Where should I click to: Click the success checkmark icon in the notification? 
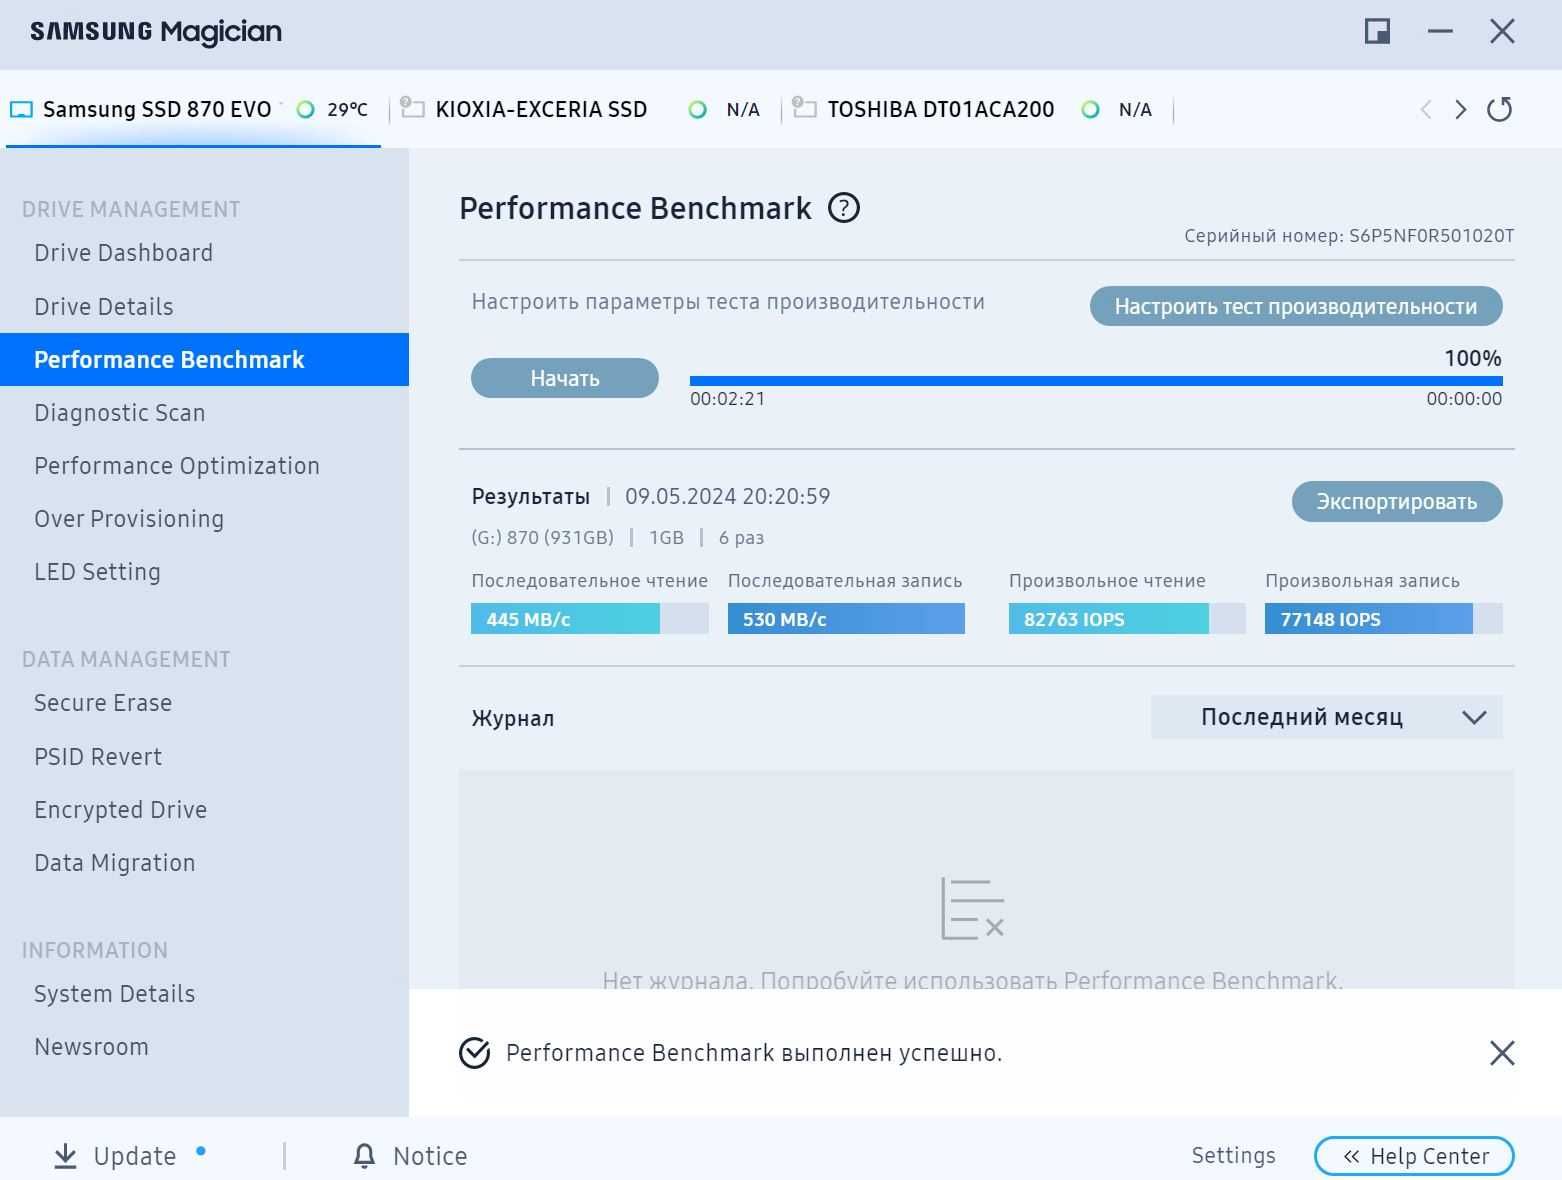tap(474, 1052)
